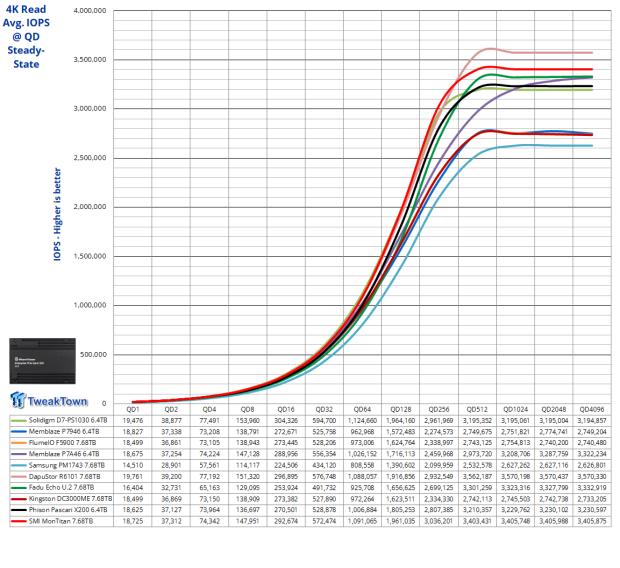The width and height of the screenshot is (620, 568).
Task: Click SMI MonTitan's QD4096 value 3,405,875
Action: click(592, 521)
